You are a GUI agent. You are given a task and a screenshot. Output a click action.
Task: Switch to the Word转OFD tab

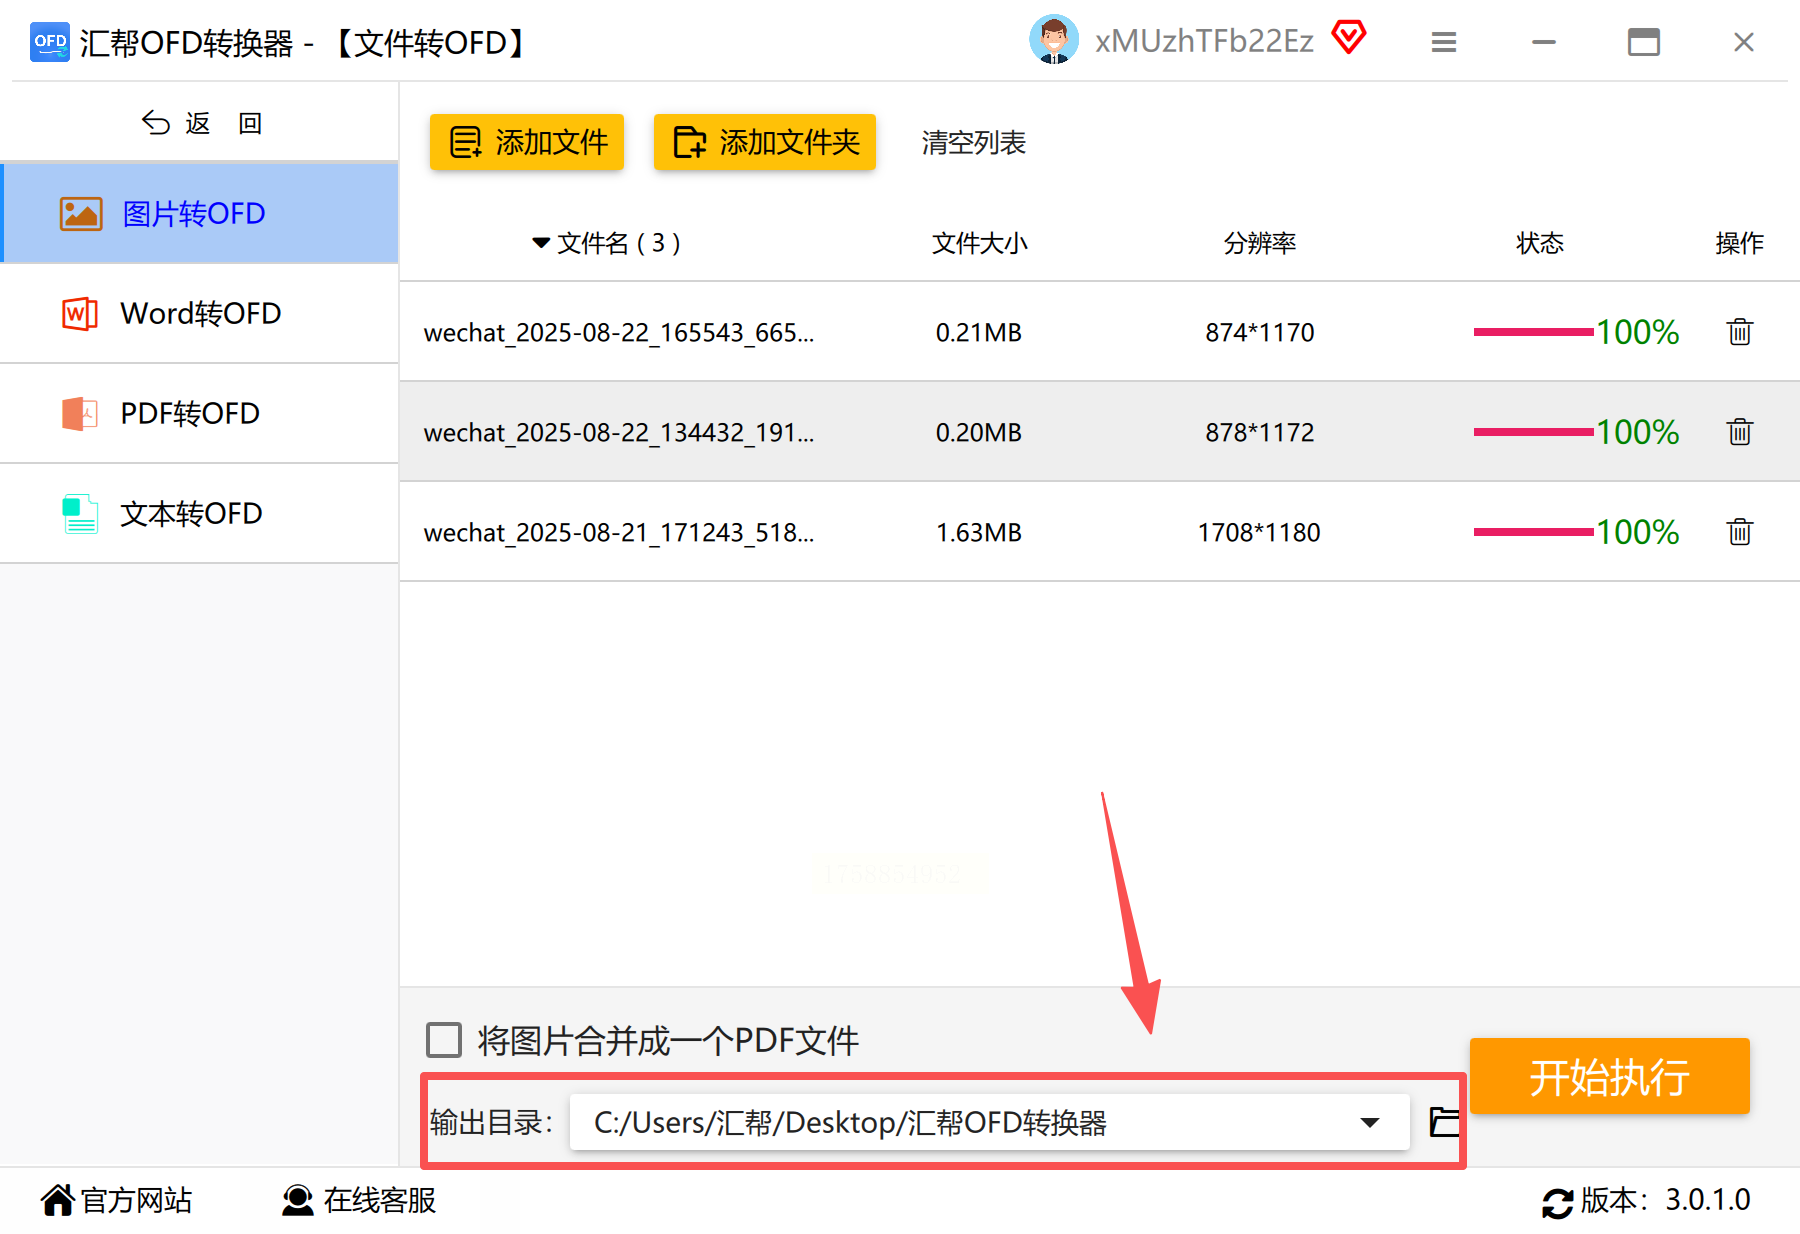[x=200, y=313]
